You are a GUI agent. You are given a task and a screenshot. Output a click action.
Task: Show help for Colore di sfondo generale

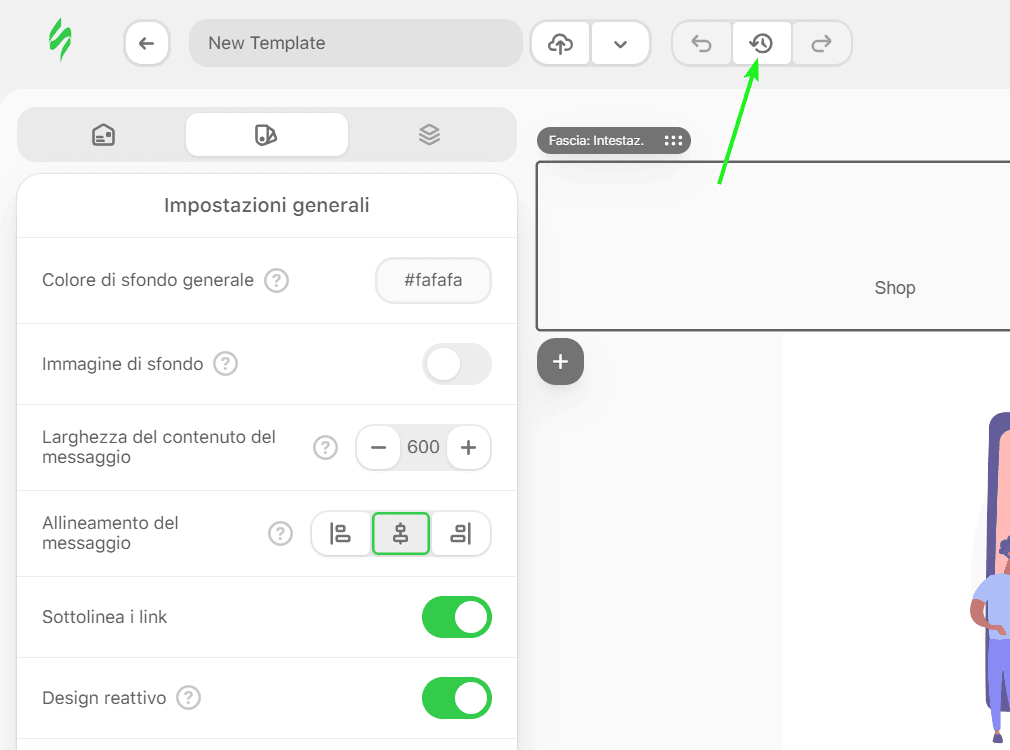point(276,281)
